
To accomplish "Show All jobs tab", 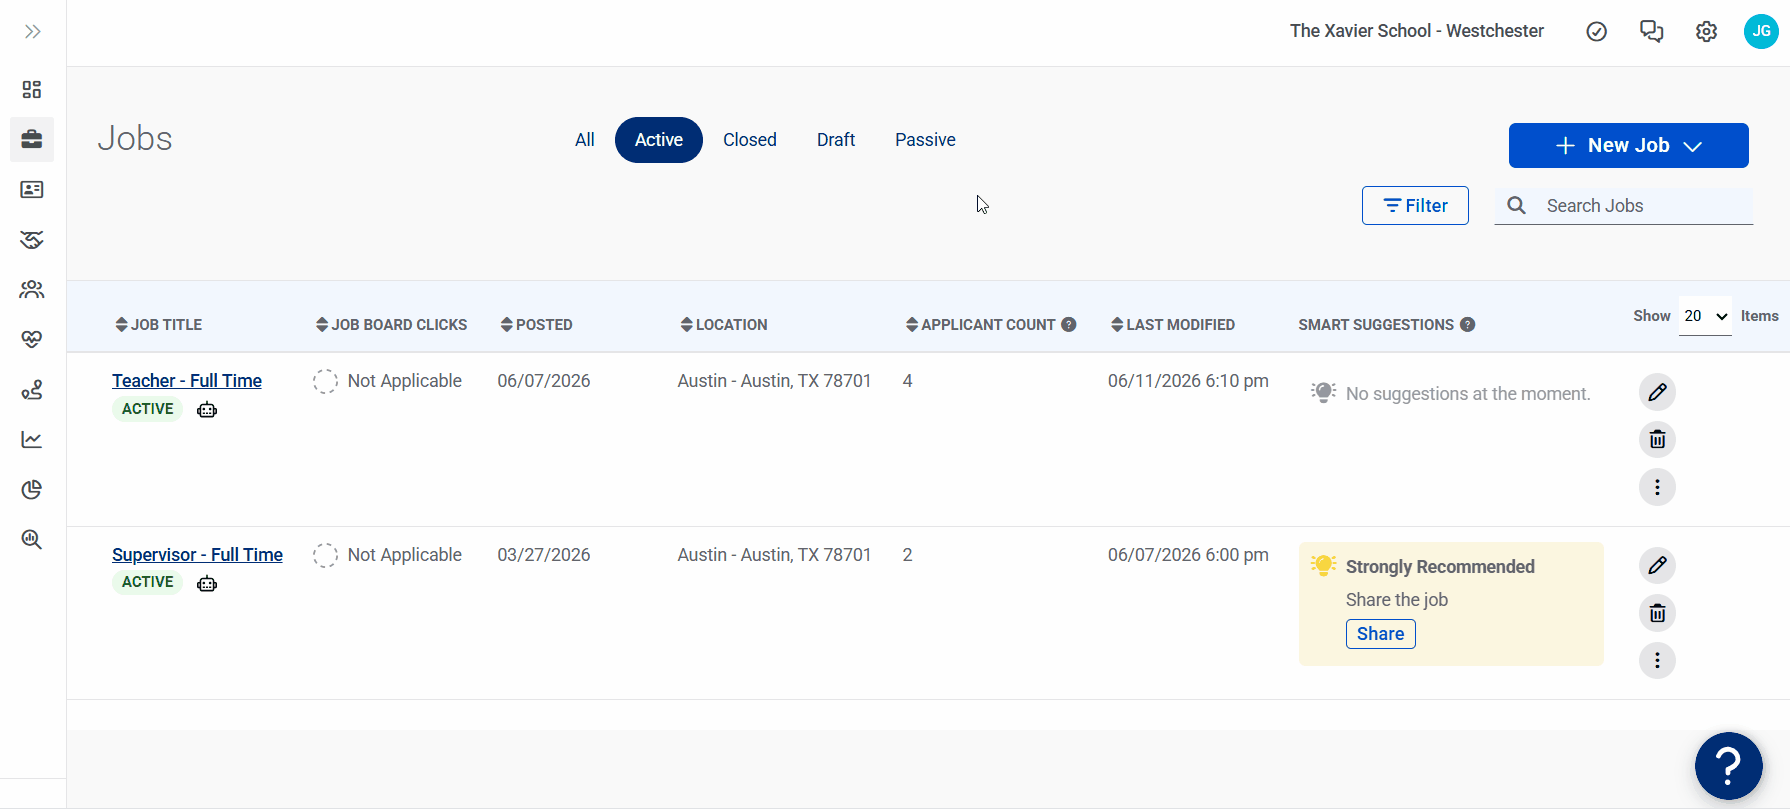I will (585, 140).
